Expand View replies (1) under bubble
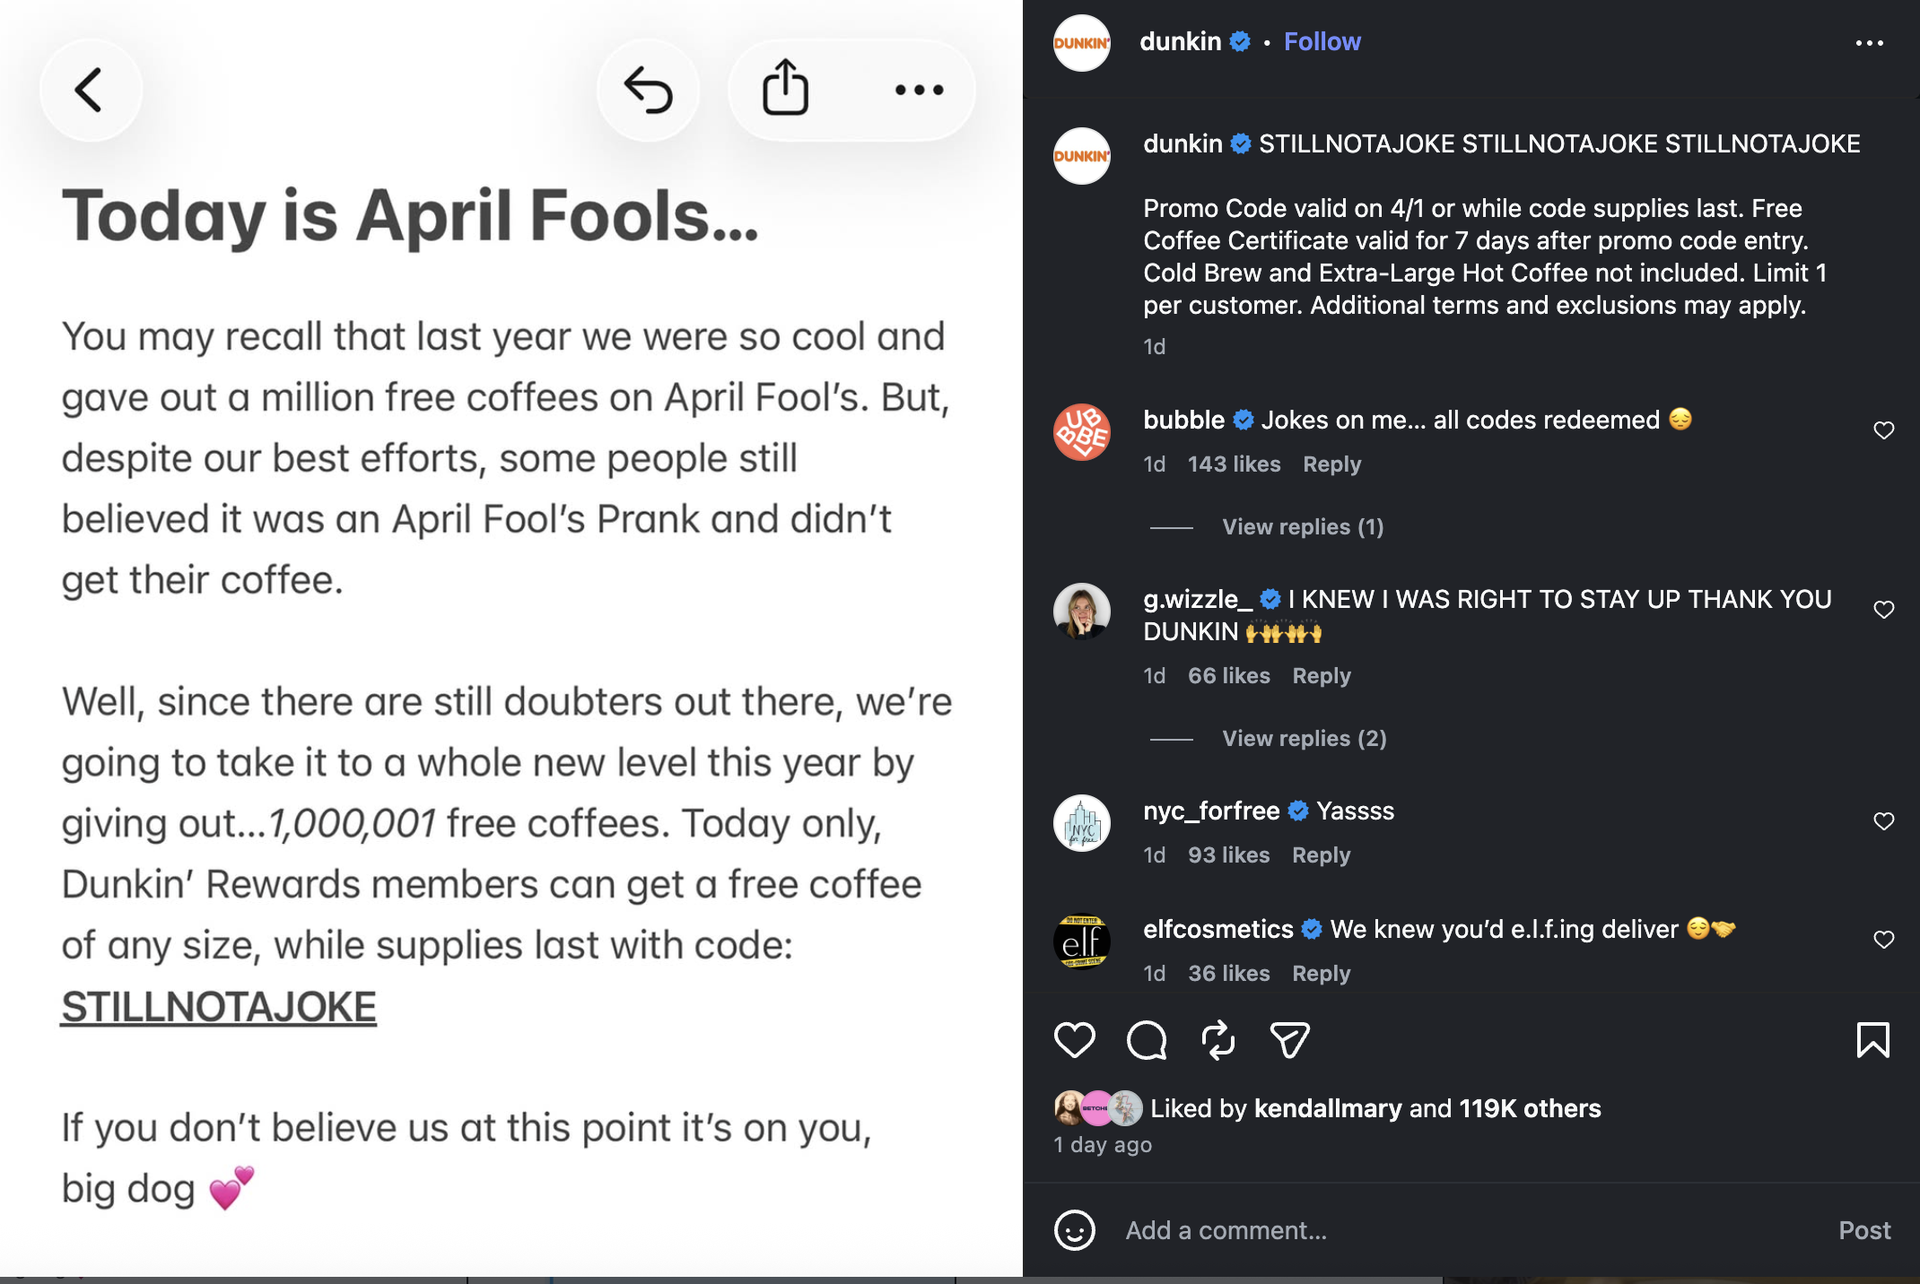This screenshot has width=1920, height=1284. point(1302,527)
